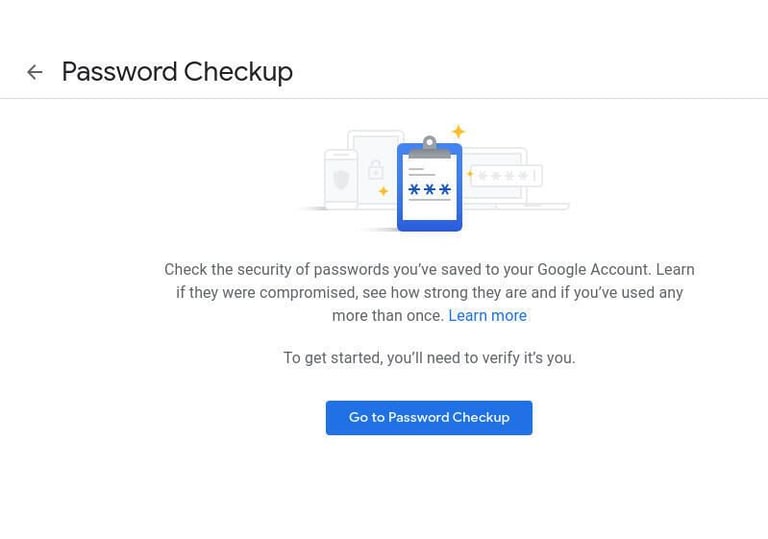Click the gray padlock icon in the illustration
The height and width of the screenshot is (539, 768).
376,169
